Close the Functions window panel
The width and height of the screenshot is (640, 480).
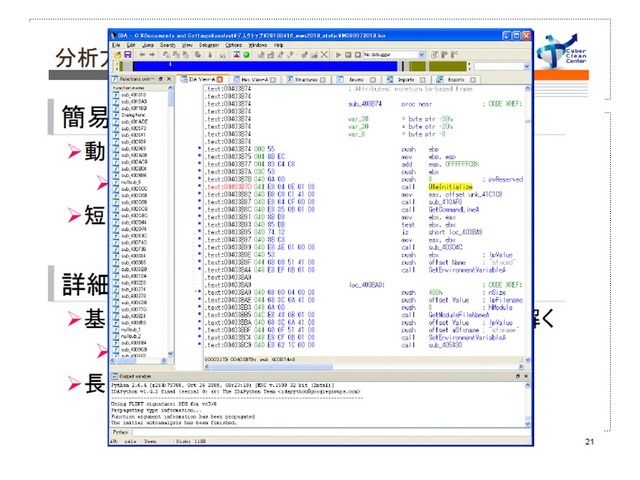click(169, 79)
